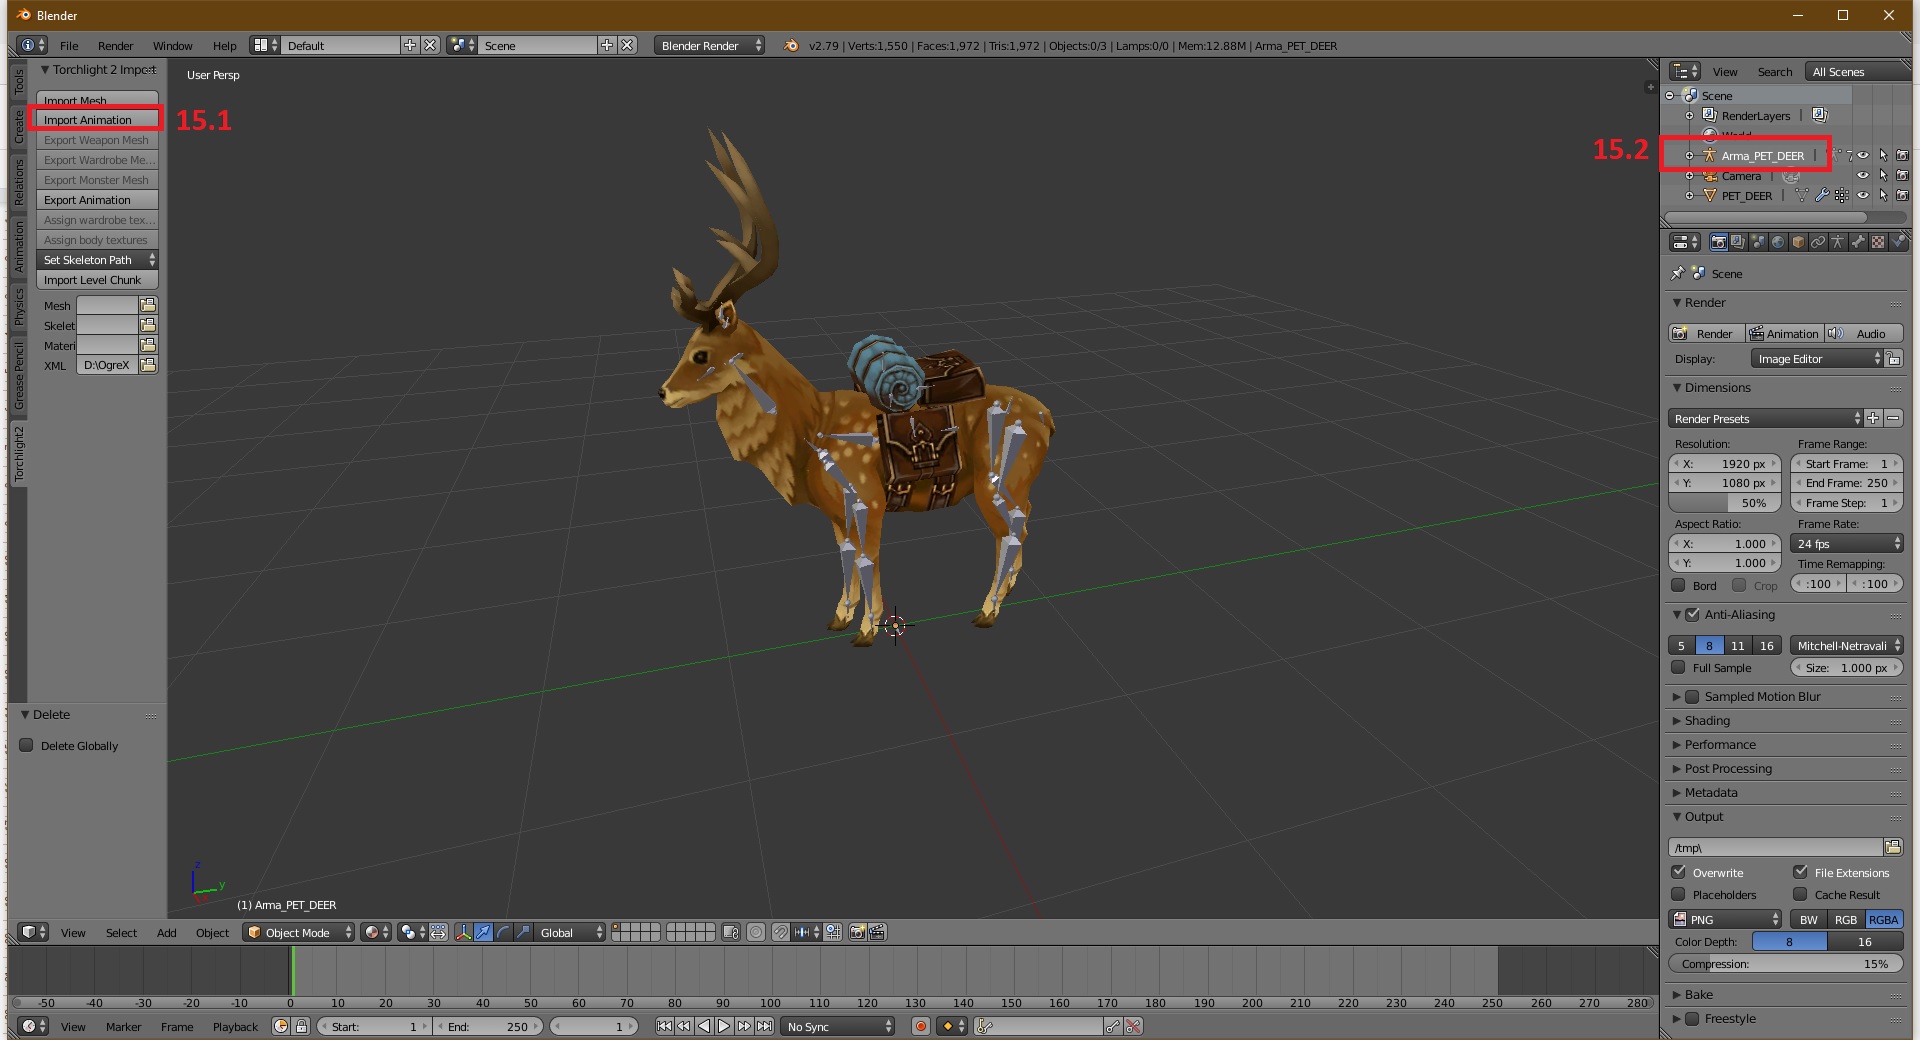Open the Constraints chain-link properties icon
This screenshot has height=1040, width=1920.
[1817, 242]
